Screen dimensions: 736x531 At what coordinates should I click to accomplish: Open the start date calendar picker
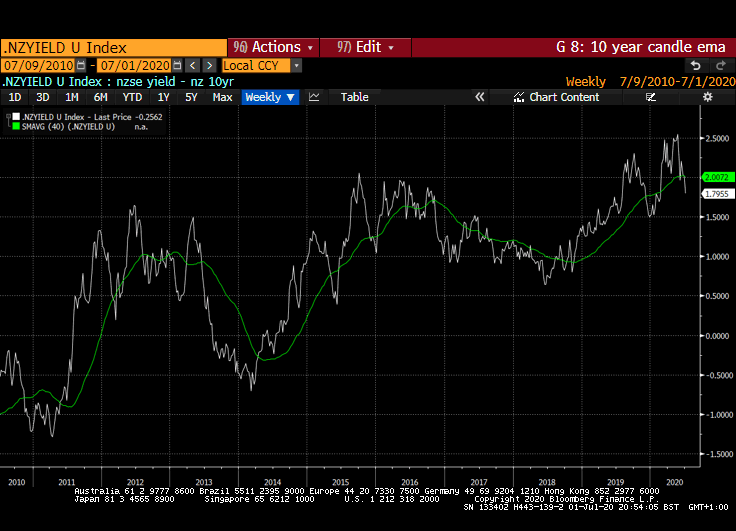tap(81, 65)
